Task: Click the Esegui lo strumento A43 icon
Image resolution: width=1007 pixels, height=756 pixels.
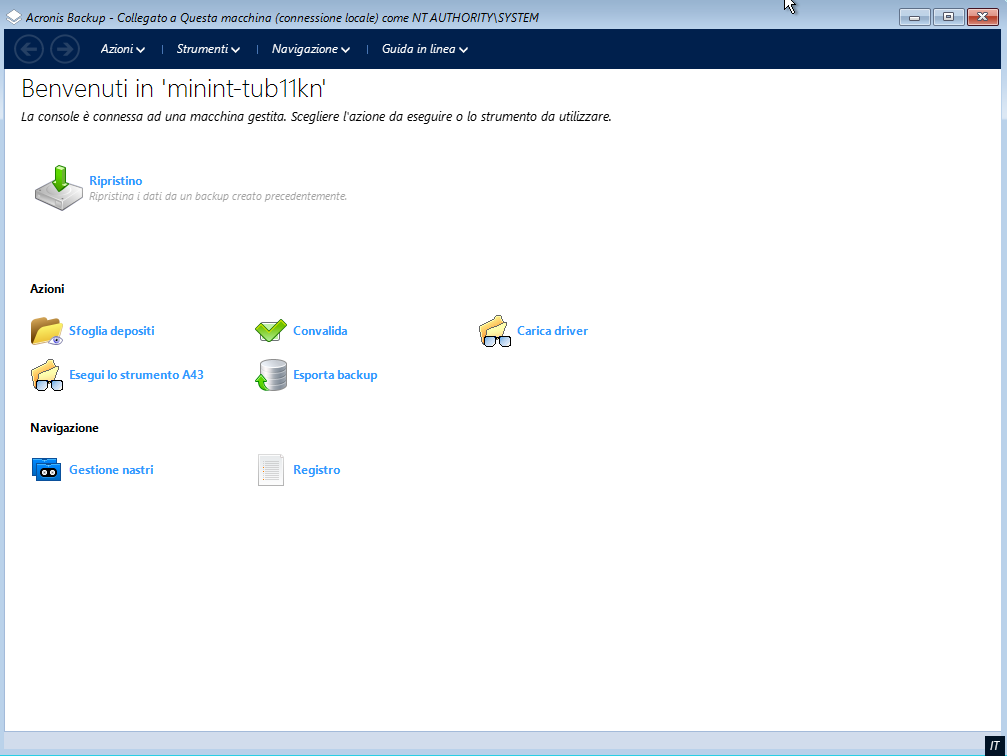Action: (46, 375)
